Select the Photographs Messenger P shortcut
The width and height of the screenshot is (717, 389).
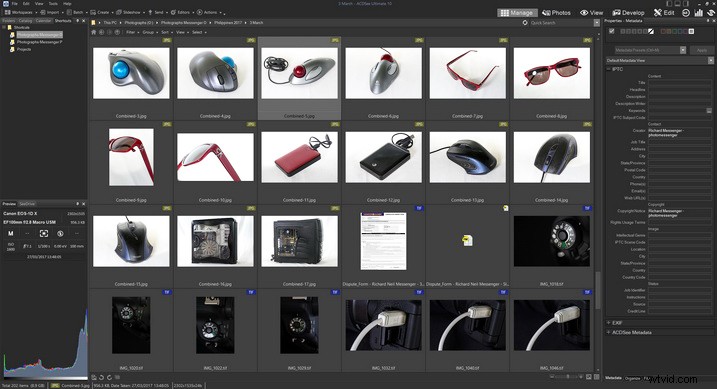point(39,42)
